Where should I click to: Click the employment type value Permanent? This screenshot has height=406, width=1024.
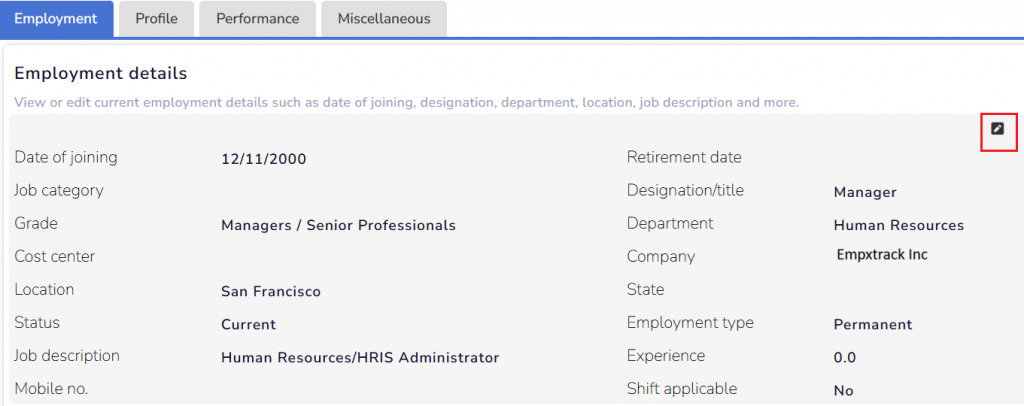[872, 324]
